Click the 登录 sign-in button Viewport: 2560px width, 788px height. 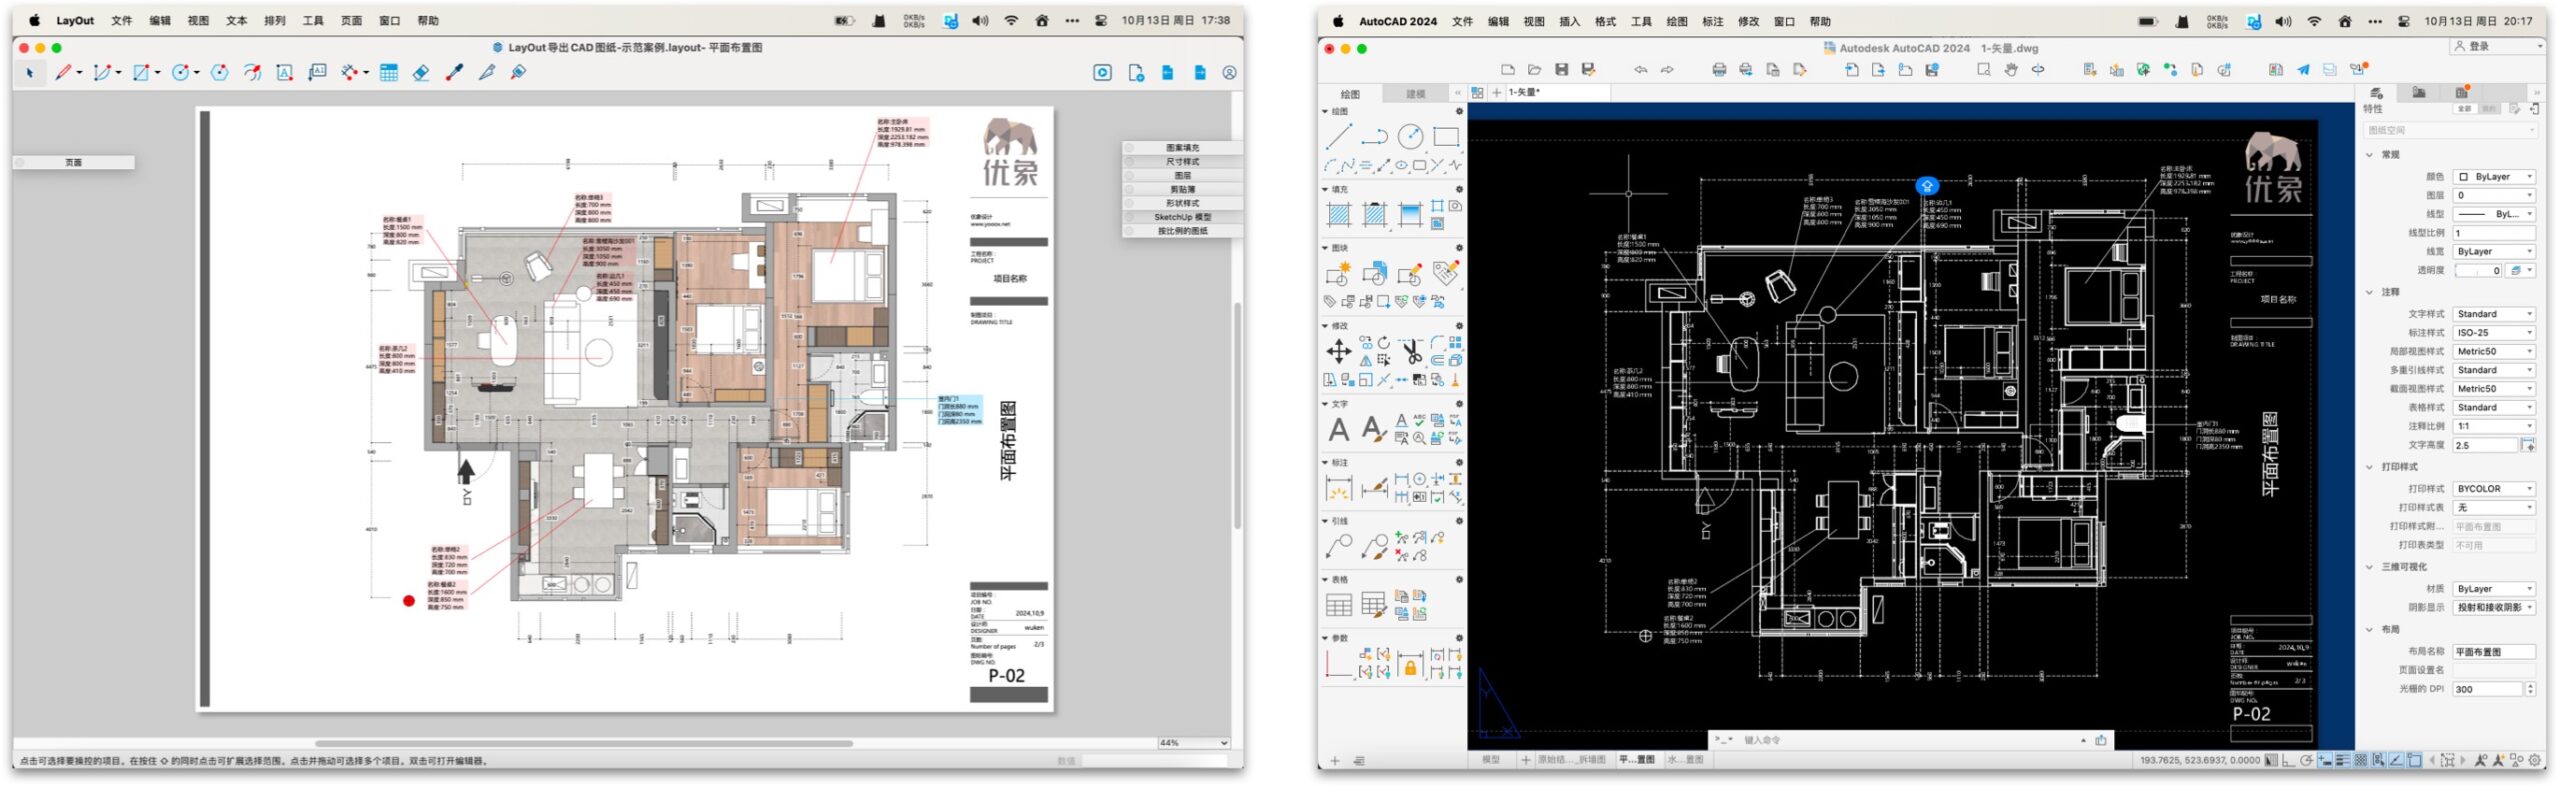coord(2478,47)
